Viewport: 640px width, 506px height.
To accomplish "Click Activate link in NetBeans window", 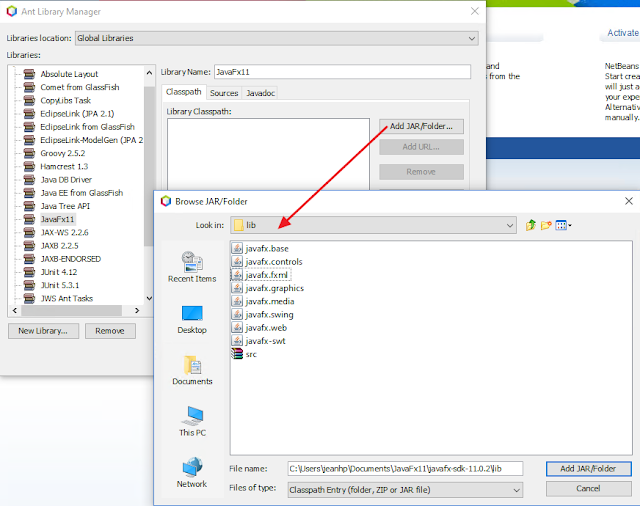I will [623, 33].
